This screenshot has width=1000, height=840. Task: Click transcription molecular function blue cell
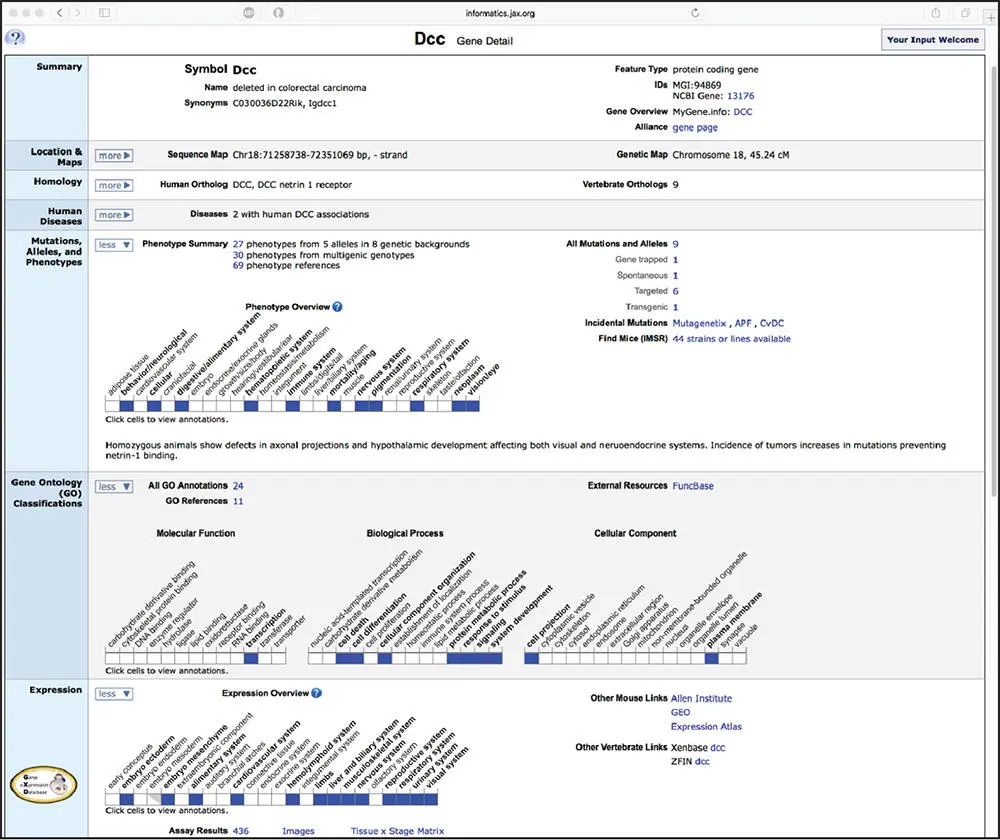coord(251,658)
